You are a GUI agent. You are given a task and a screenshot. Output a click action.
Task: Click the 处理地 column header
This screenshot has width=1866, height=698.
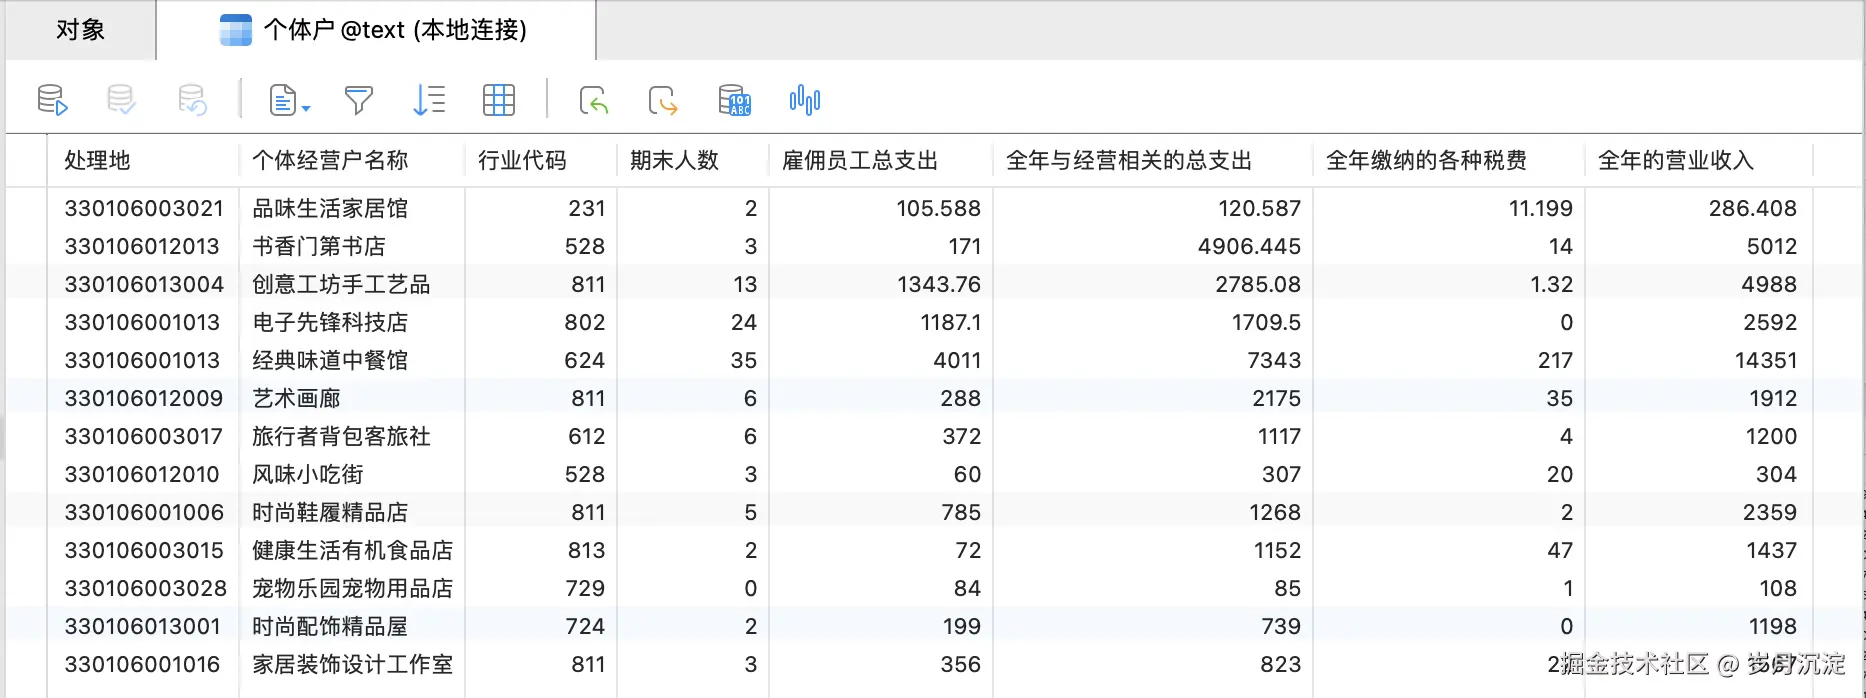pos(97,160)
